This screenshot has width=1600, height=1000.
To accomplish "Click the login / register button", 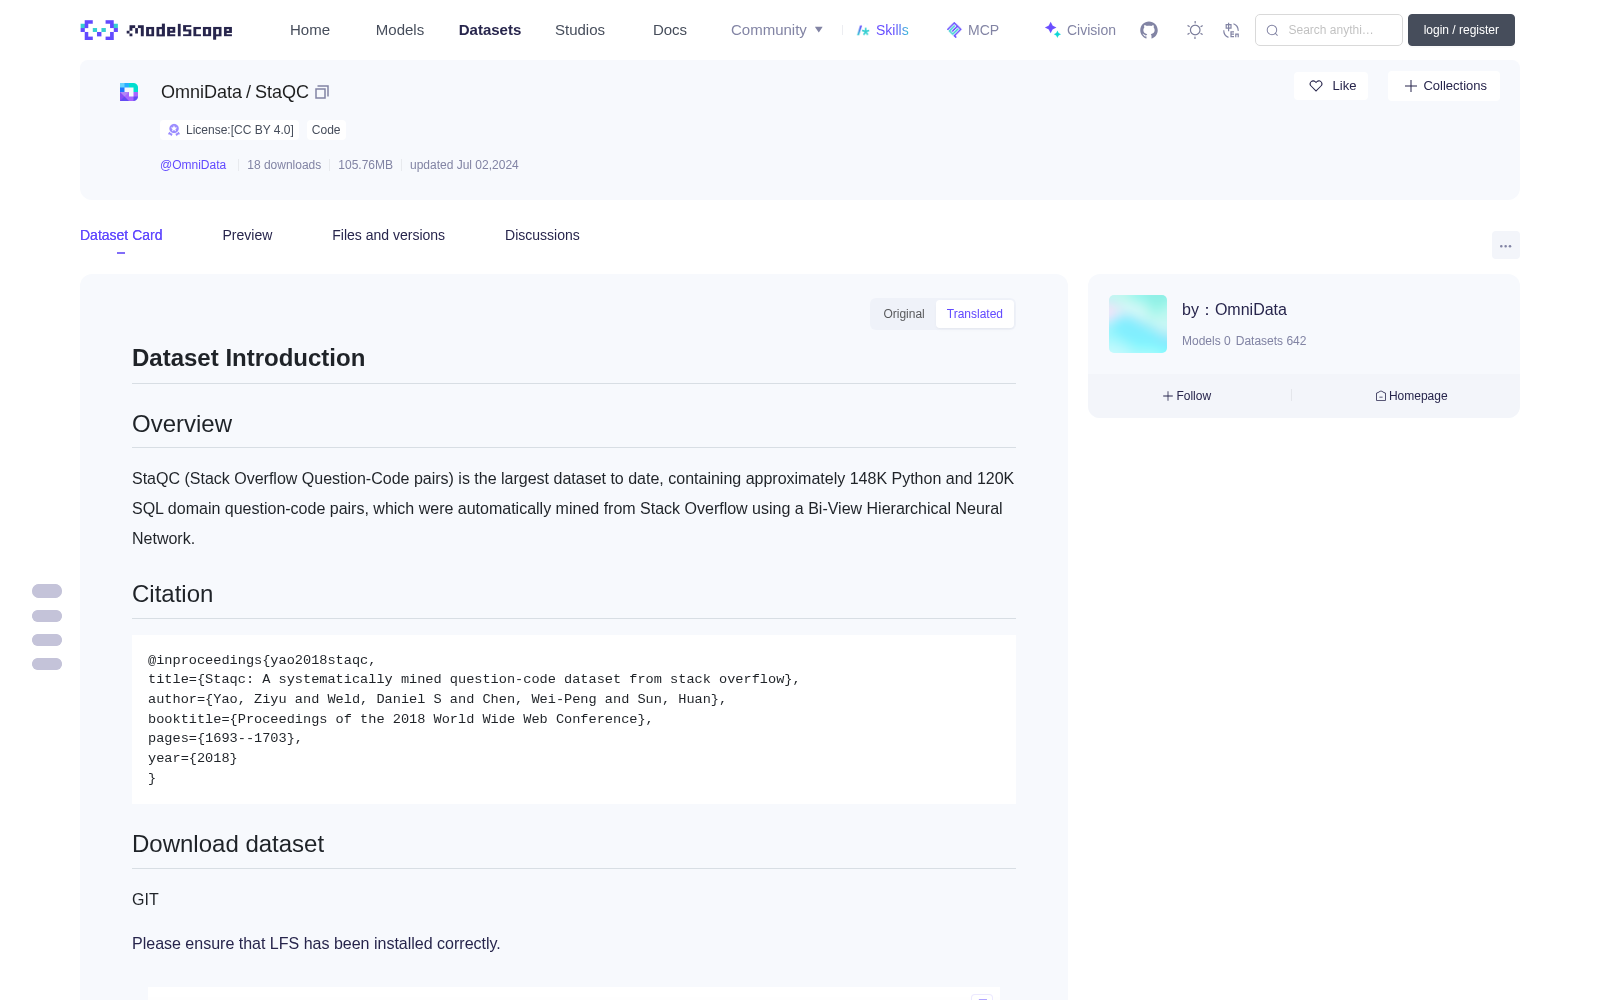I will coord(1461,30).
